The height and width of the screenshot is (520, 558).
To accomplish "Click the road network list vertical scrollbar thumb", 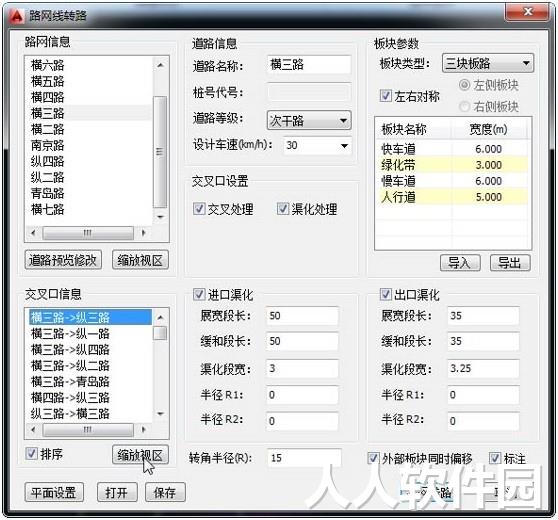I will (160, 152).
